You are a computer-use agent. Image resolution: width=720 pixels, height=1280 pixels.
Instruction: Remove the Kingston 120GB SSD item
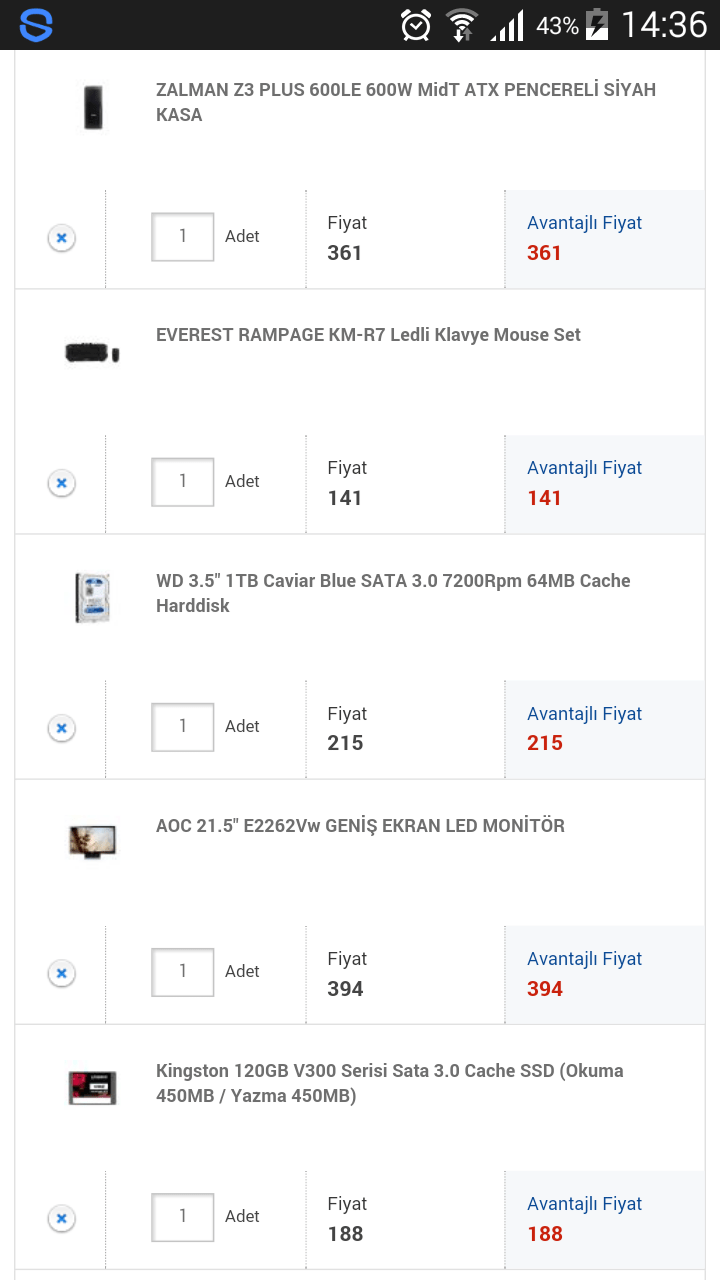[61, 1218]
